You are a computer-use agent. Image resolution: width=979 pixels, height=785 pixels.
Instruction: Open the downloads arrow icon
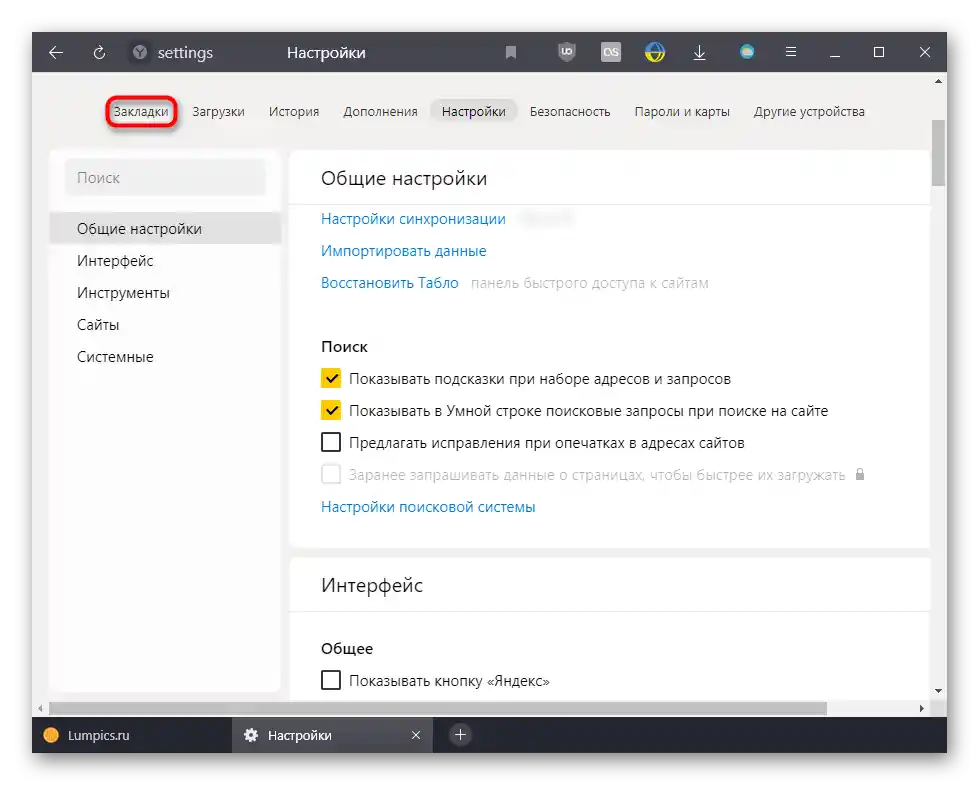click(699, 52)
